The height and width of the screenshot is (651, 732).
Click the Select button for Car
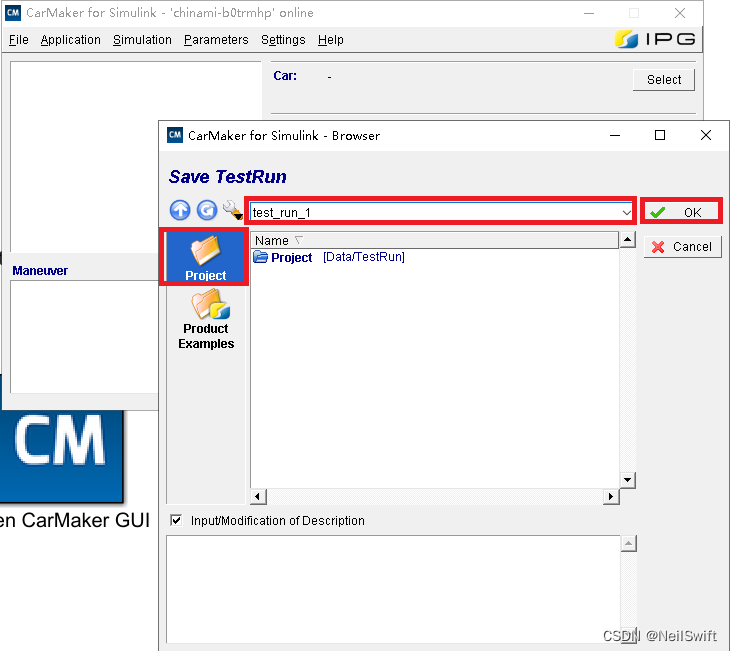click(x=663, y=79)
